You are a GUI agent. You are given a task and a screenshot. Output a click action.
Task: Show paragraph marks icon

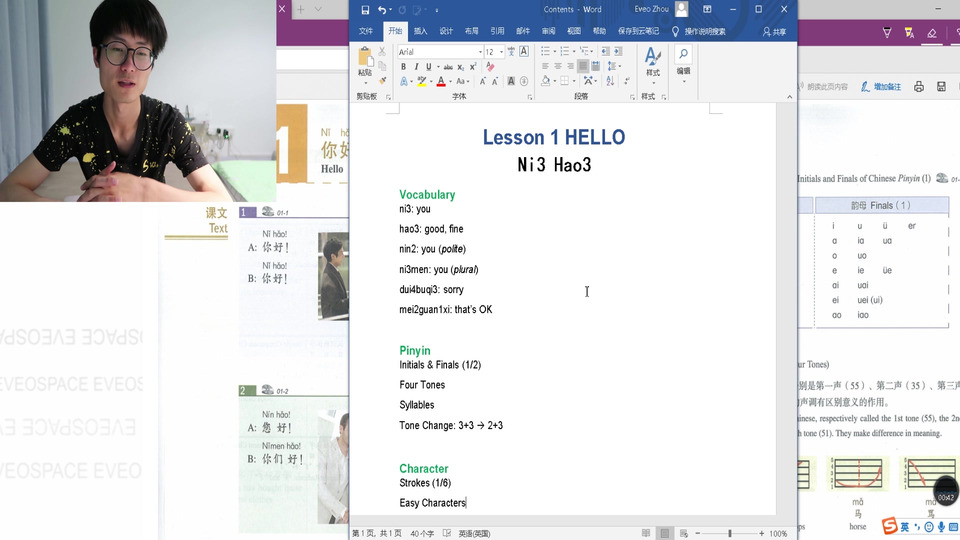[x=626, y=81]
